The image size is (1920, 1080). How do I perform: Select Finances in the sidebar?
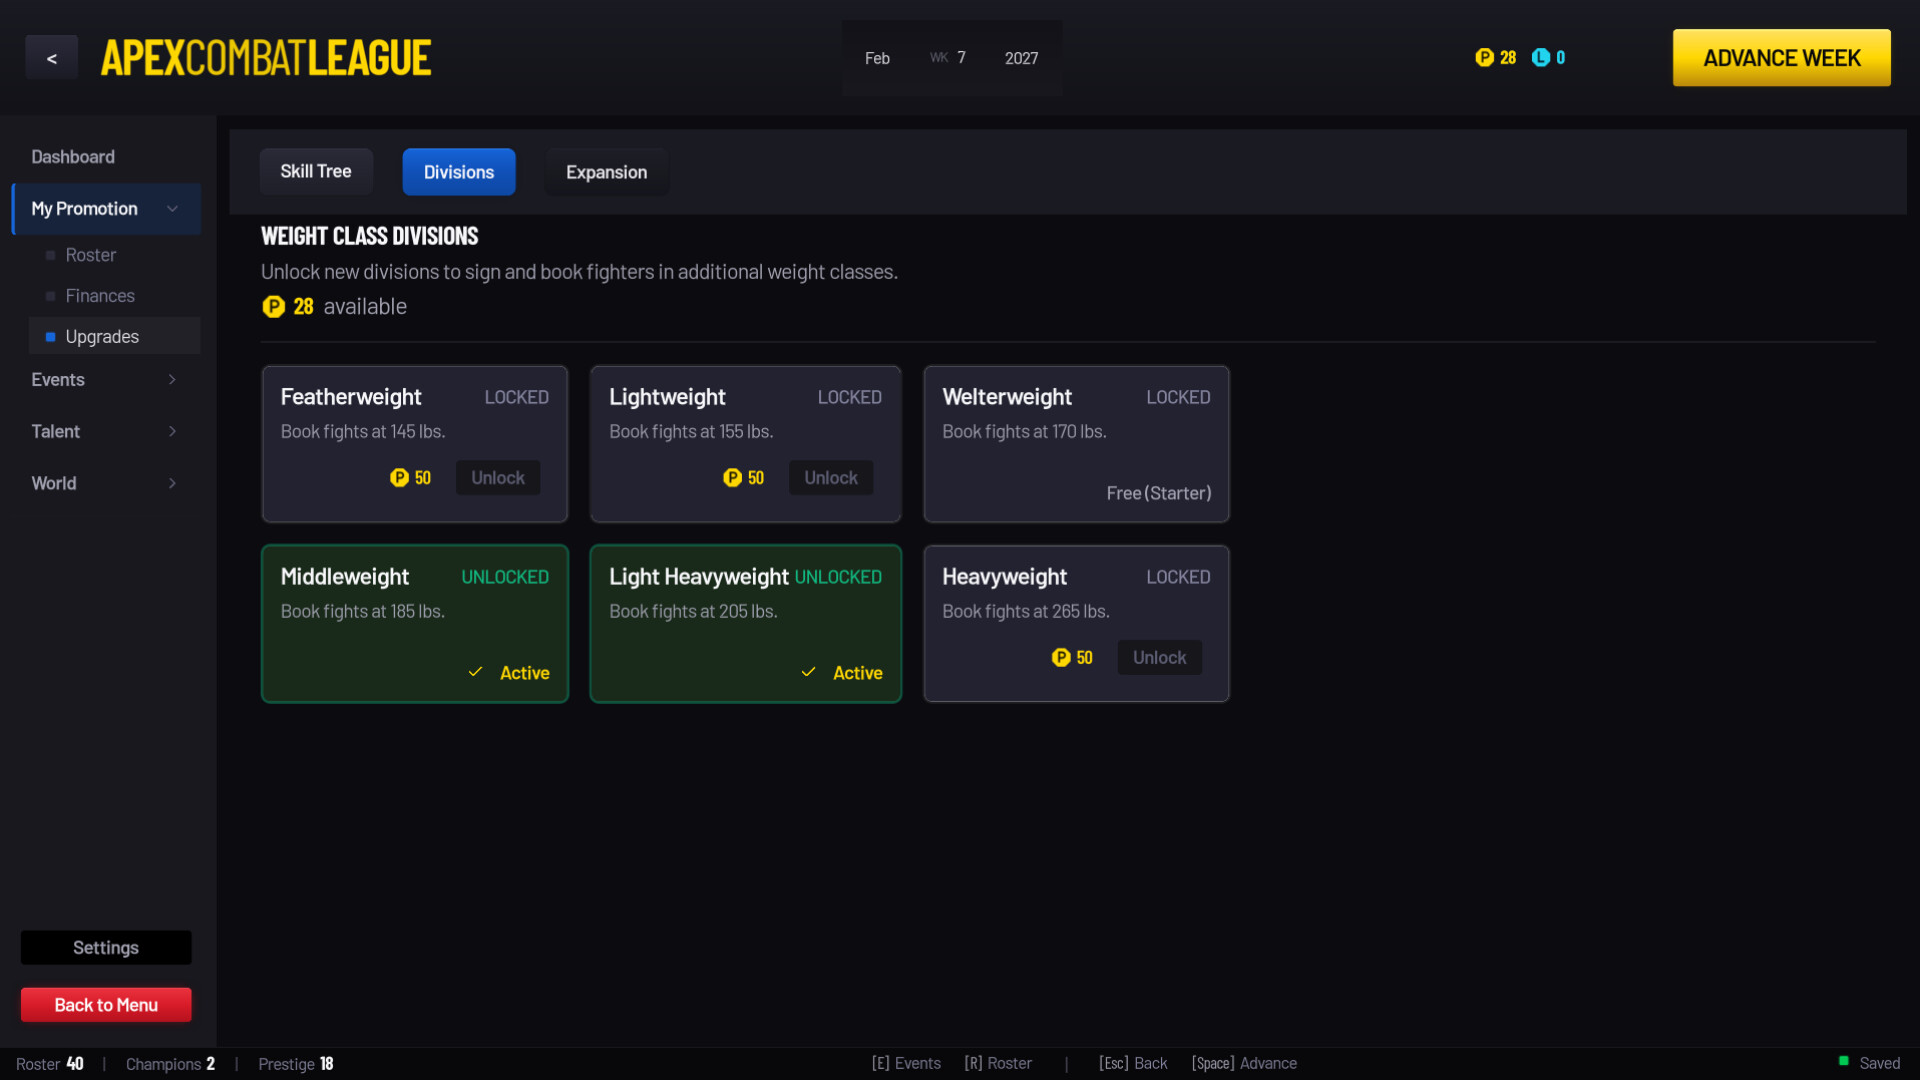(100, 296)
